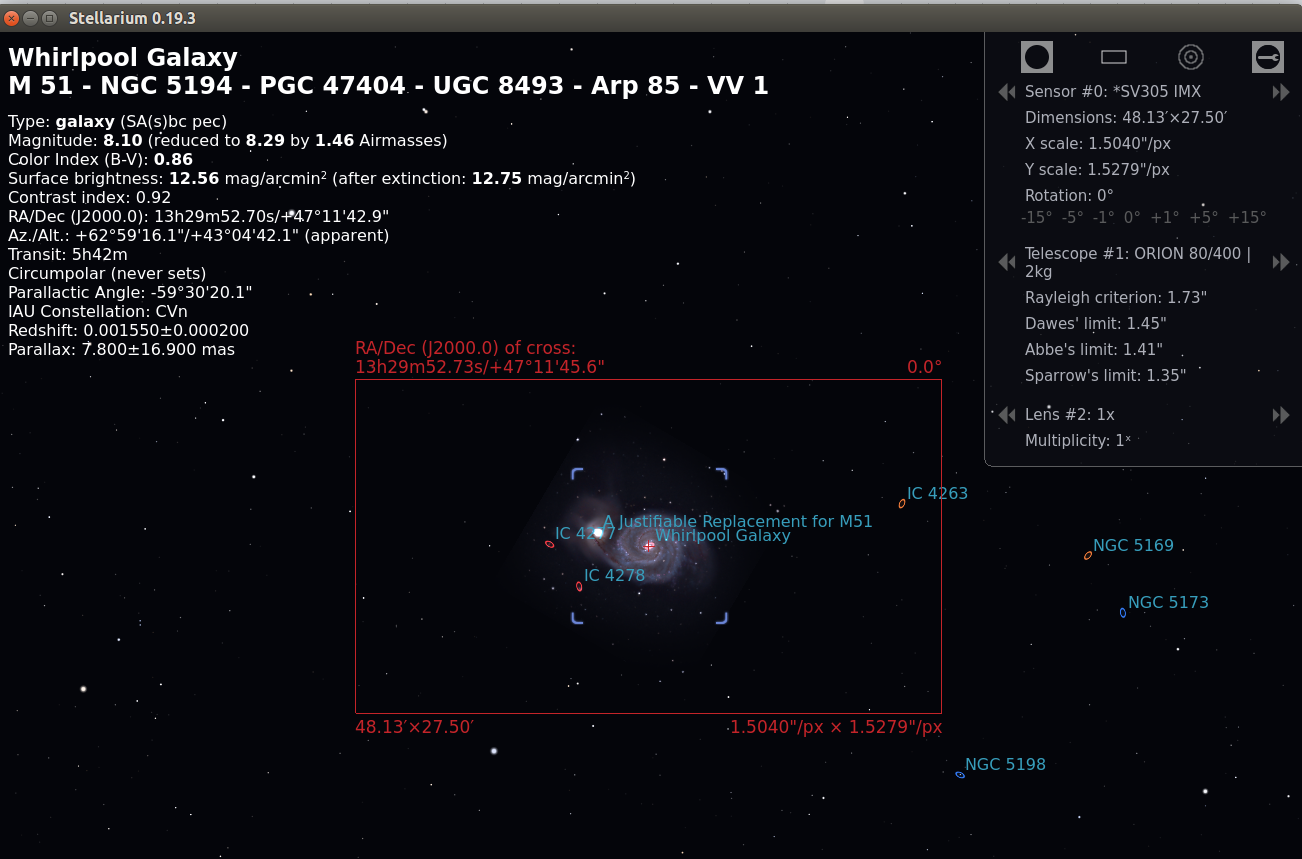Select next sensor arrow
This screenshot has height=859, width=1302.
tap(1281, 92)
